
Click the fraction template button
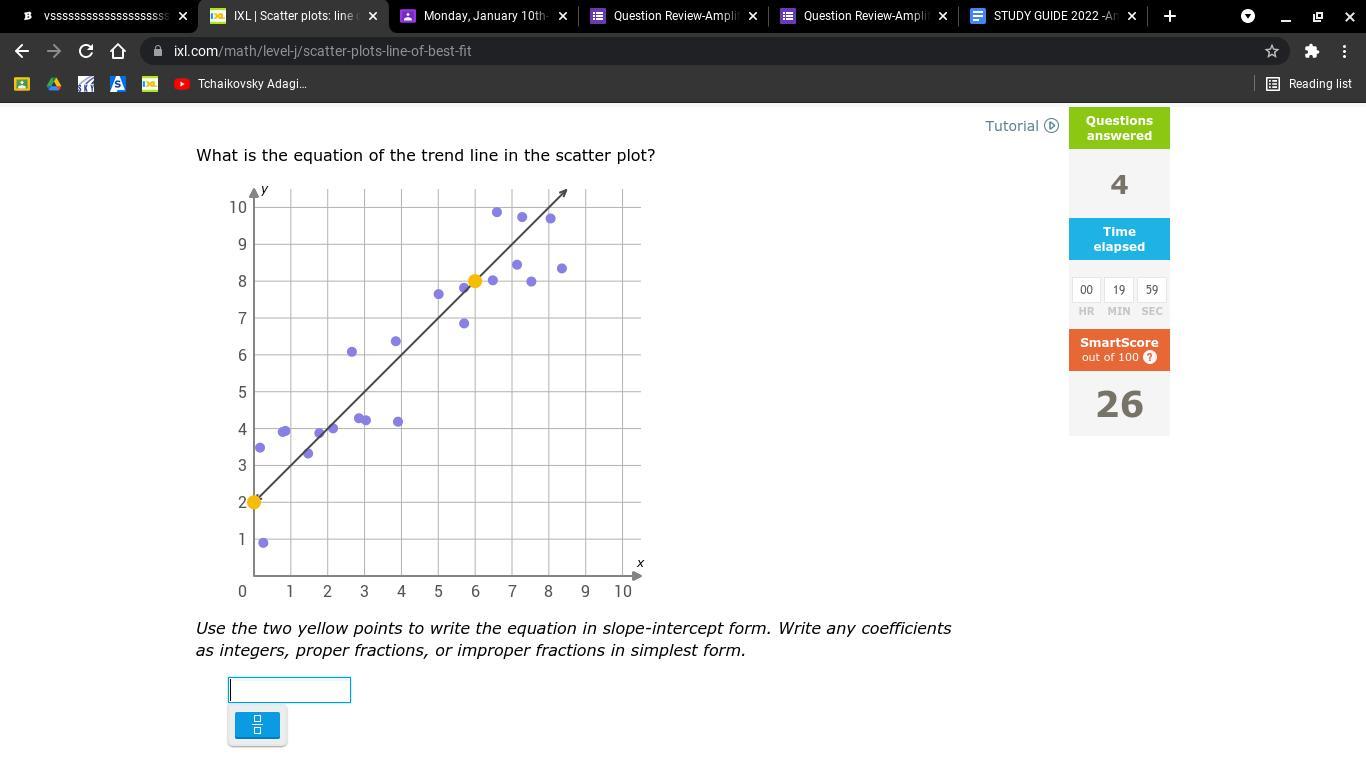pyautogui.click(x=257, y=725)
